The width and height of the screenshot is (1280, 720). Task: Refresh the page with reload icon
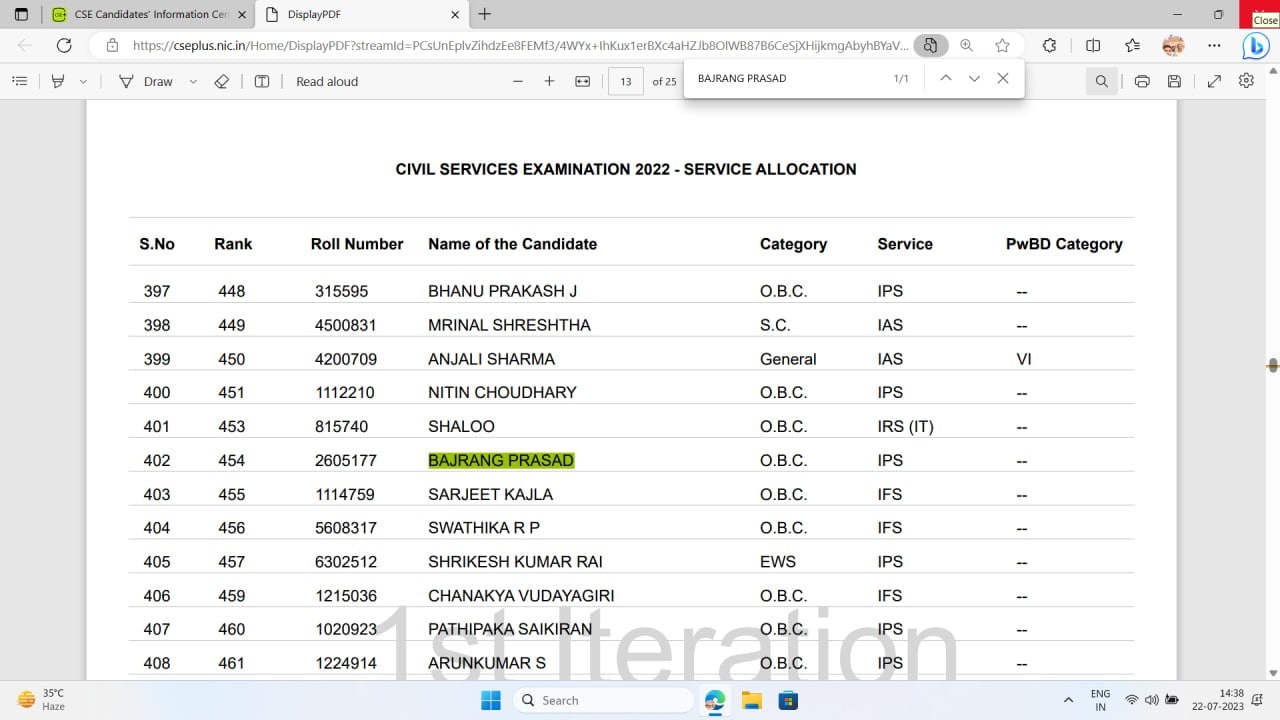pyautogui.click(x=64, y=45)
